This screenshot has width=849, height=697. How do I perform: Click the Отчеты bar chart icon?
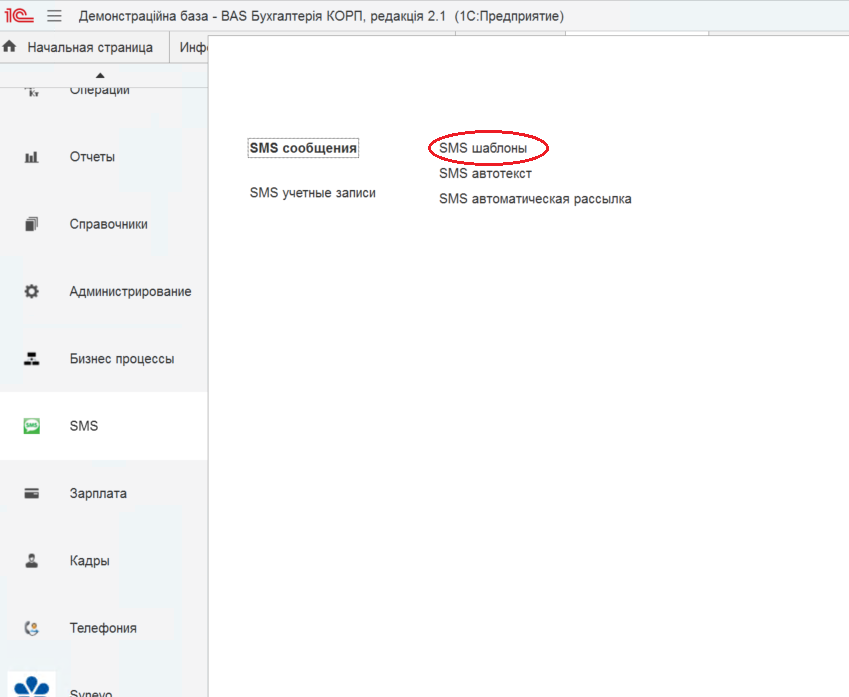point(31,157)
